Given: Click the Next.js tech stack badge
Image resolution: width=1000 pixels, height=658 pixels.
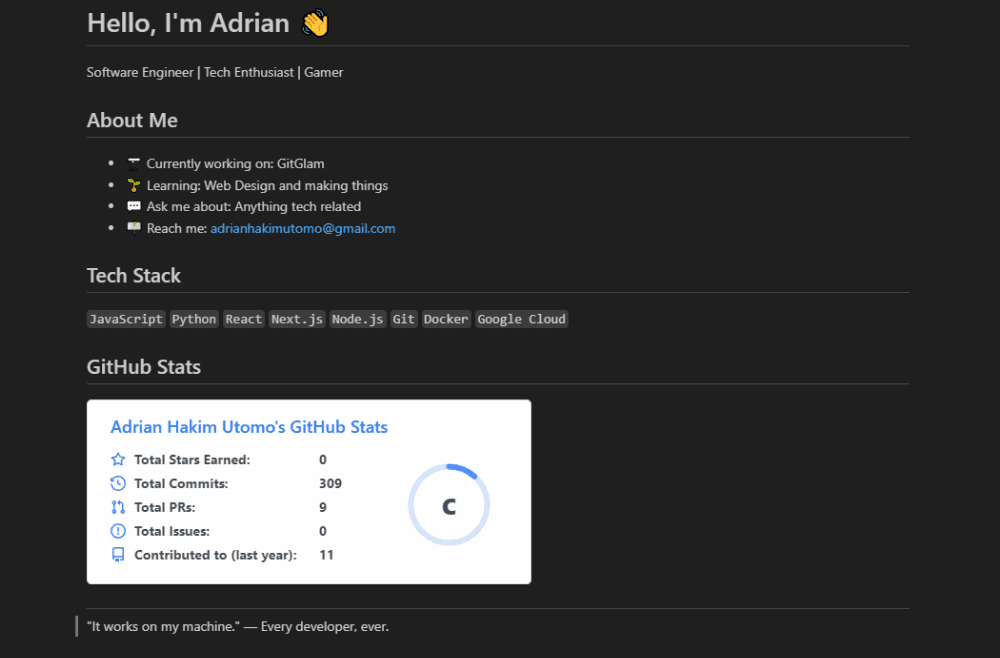Looking at the screenshot, I should pyautogui.click(x=298, y=320).
